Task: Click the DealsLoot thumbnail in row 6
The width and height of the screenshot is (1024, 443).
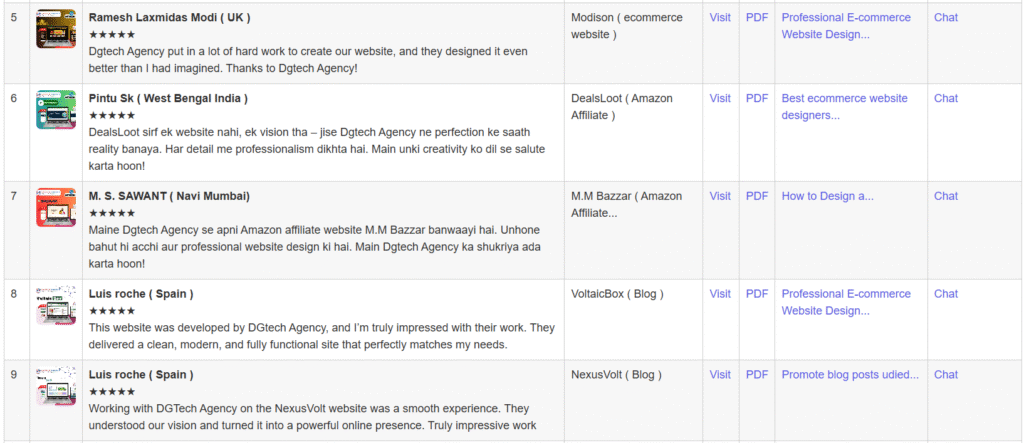Action: (x=56, y=110)
